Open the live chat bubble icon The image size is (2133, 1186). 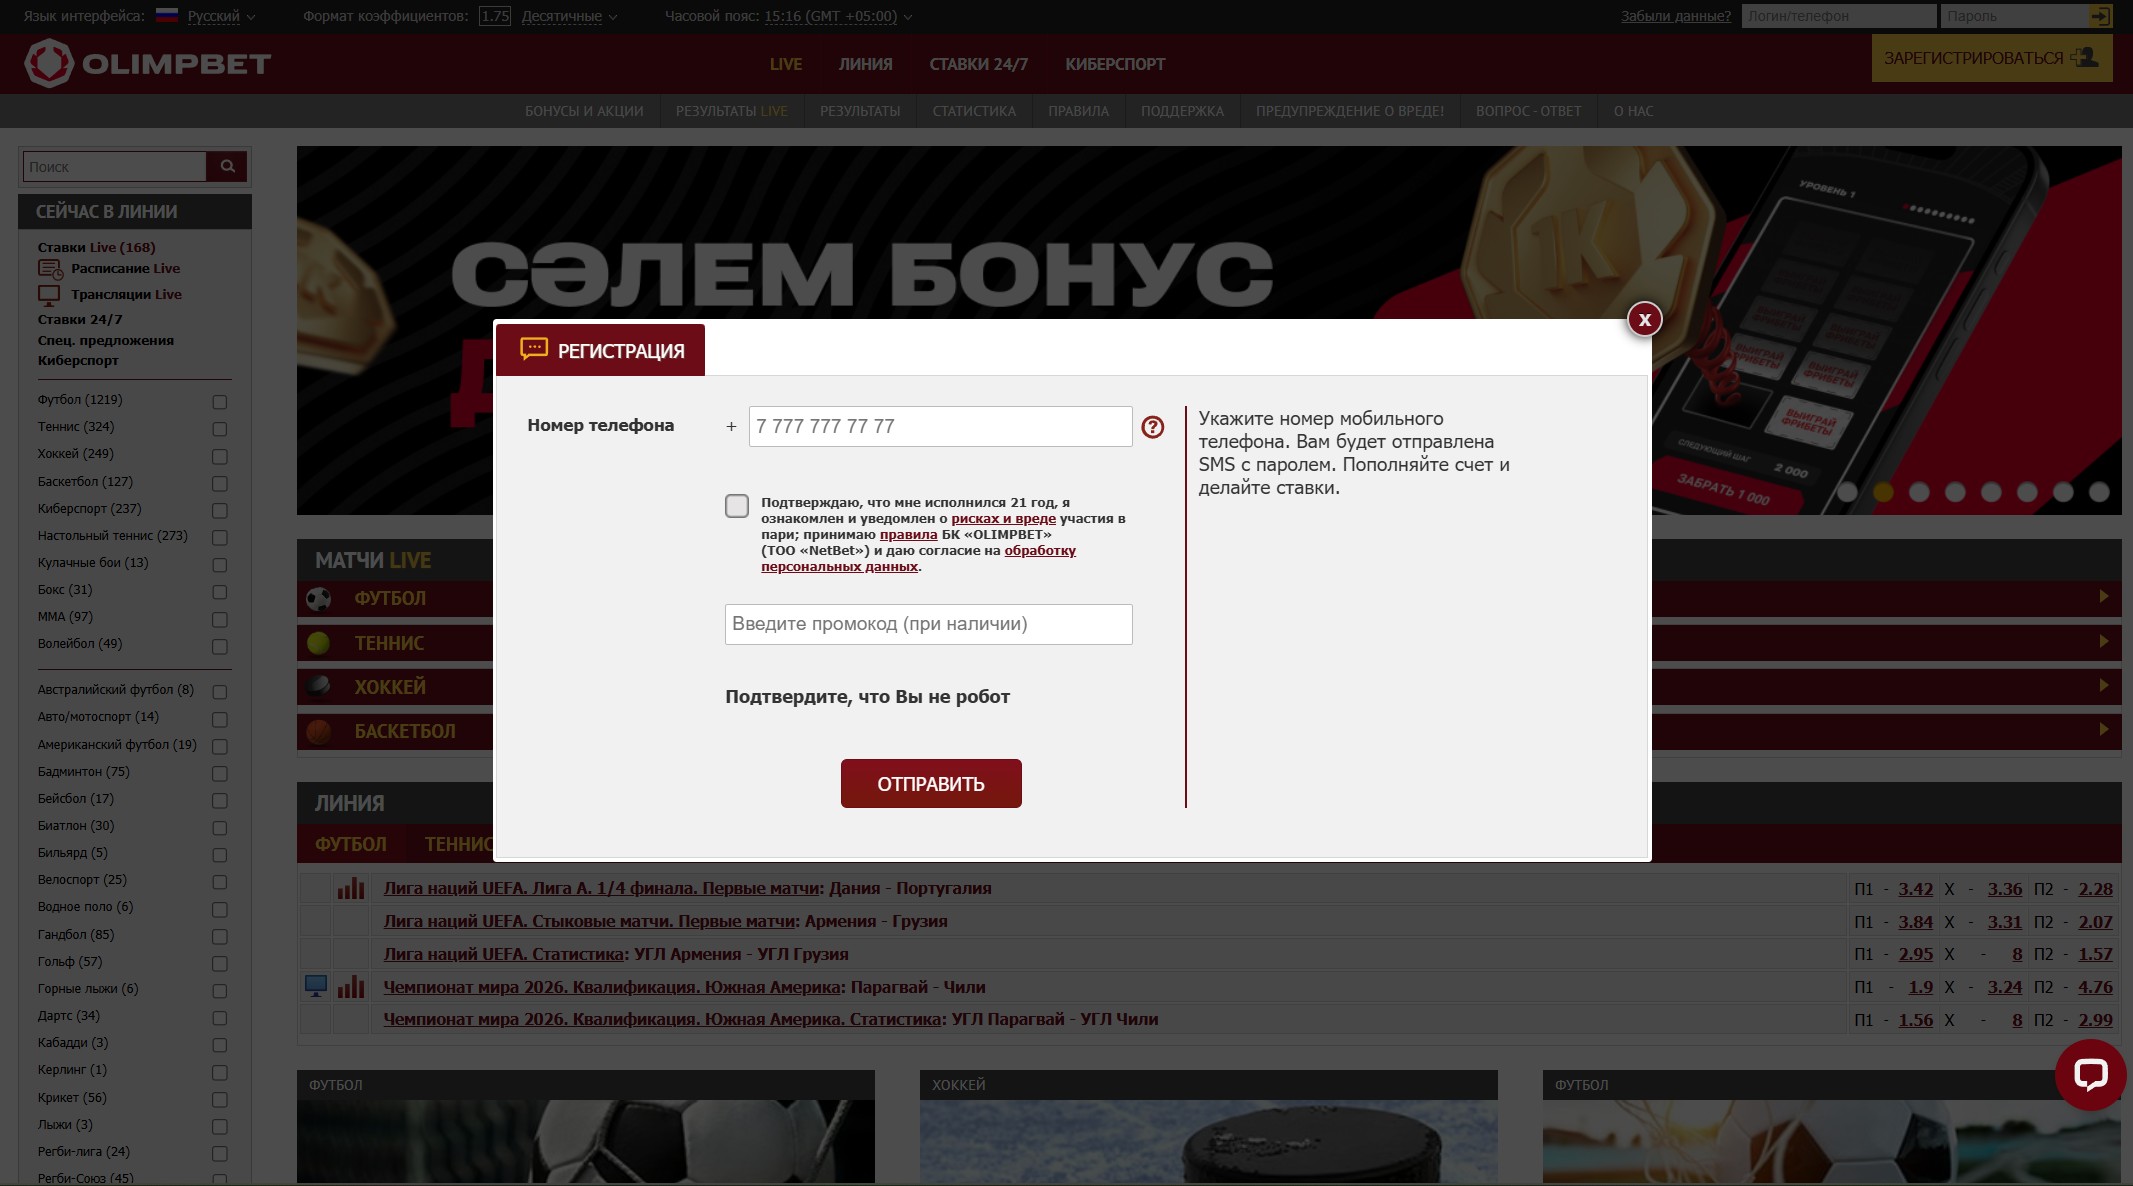pos(2090,1075)
